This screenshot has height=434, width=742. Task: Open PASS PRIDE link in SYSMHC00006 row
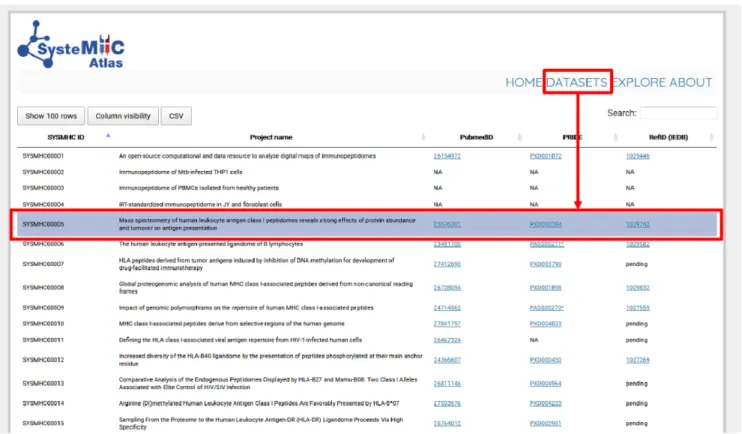[x=547, y=244]
